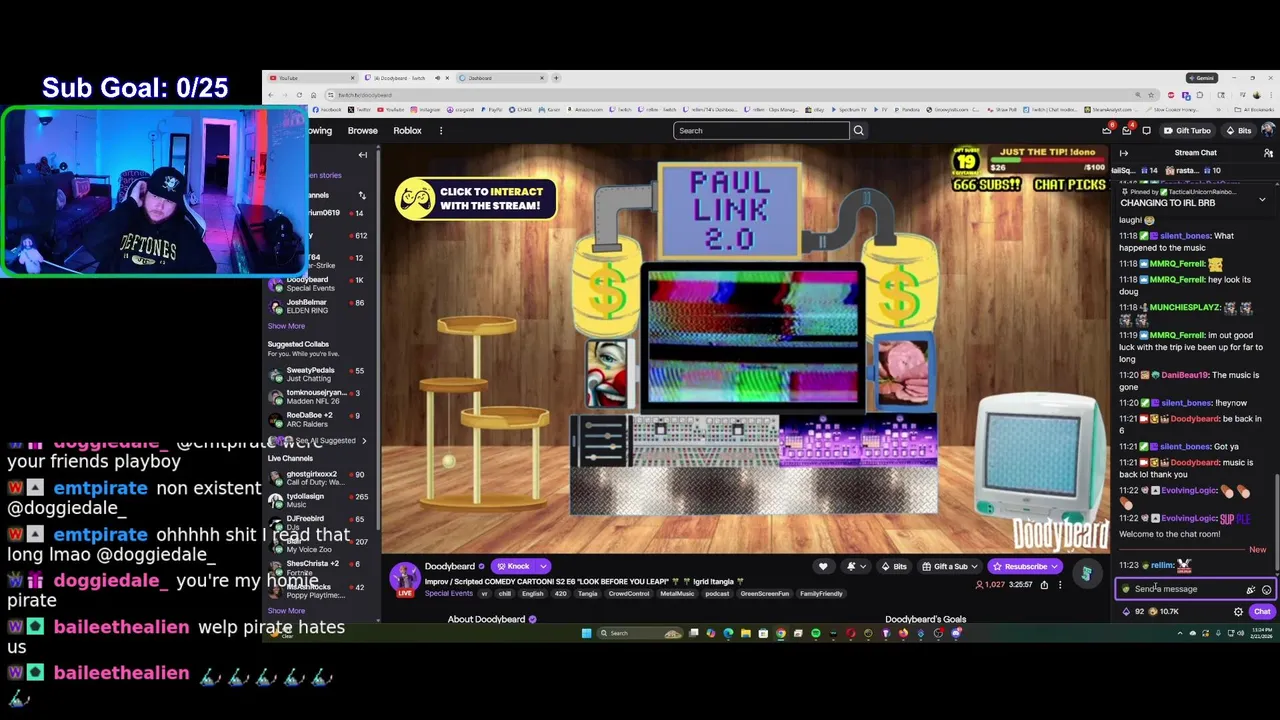The image size is (1280, 720).
Task: Click the Gift Turbo button
Action: click(x=1187, y=130)
